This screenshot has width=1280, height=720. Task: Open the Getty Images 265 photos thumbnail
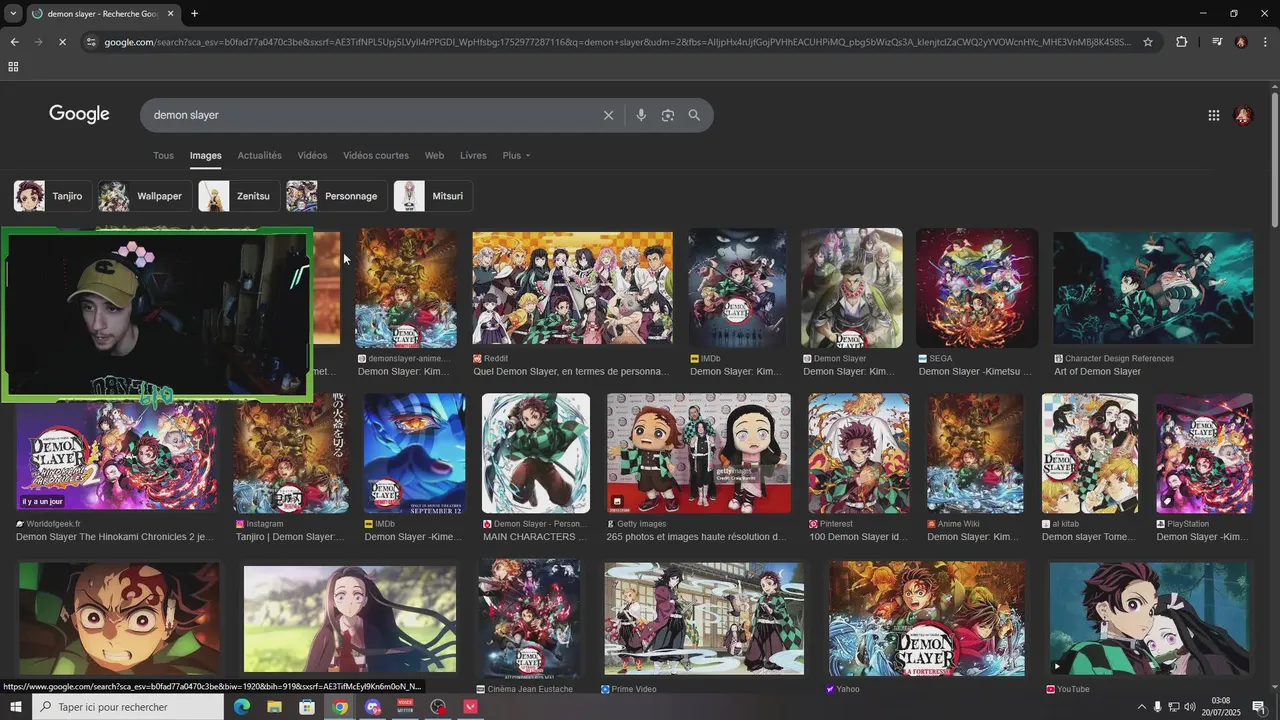[698, 453]
